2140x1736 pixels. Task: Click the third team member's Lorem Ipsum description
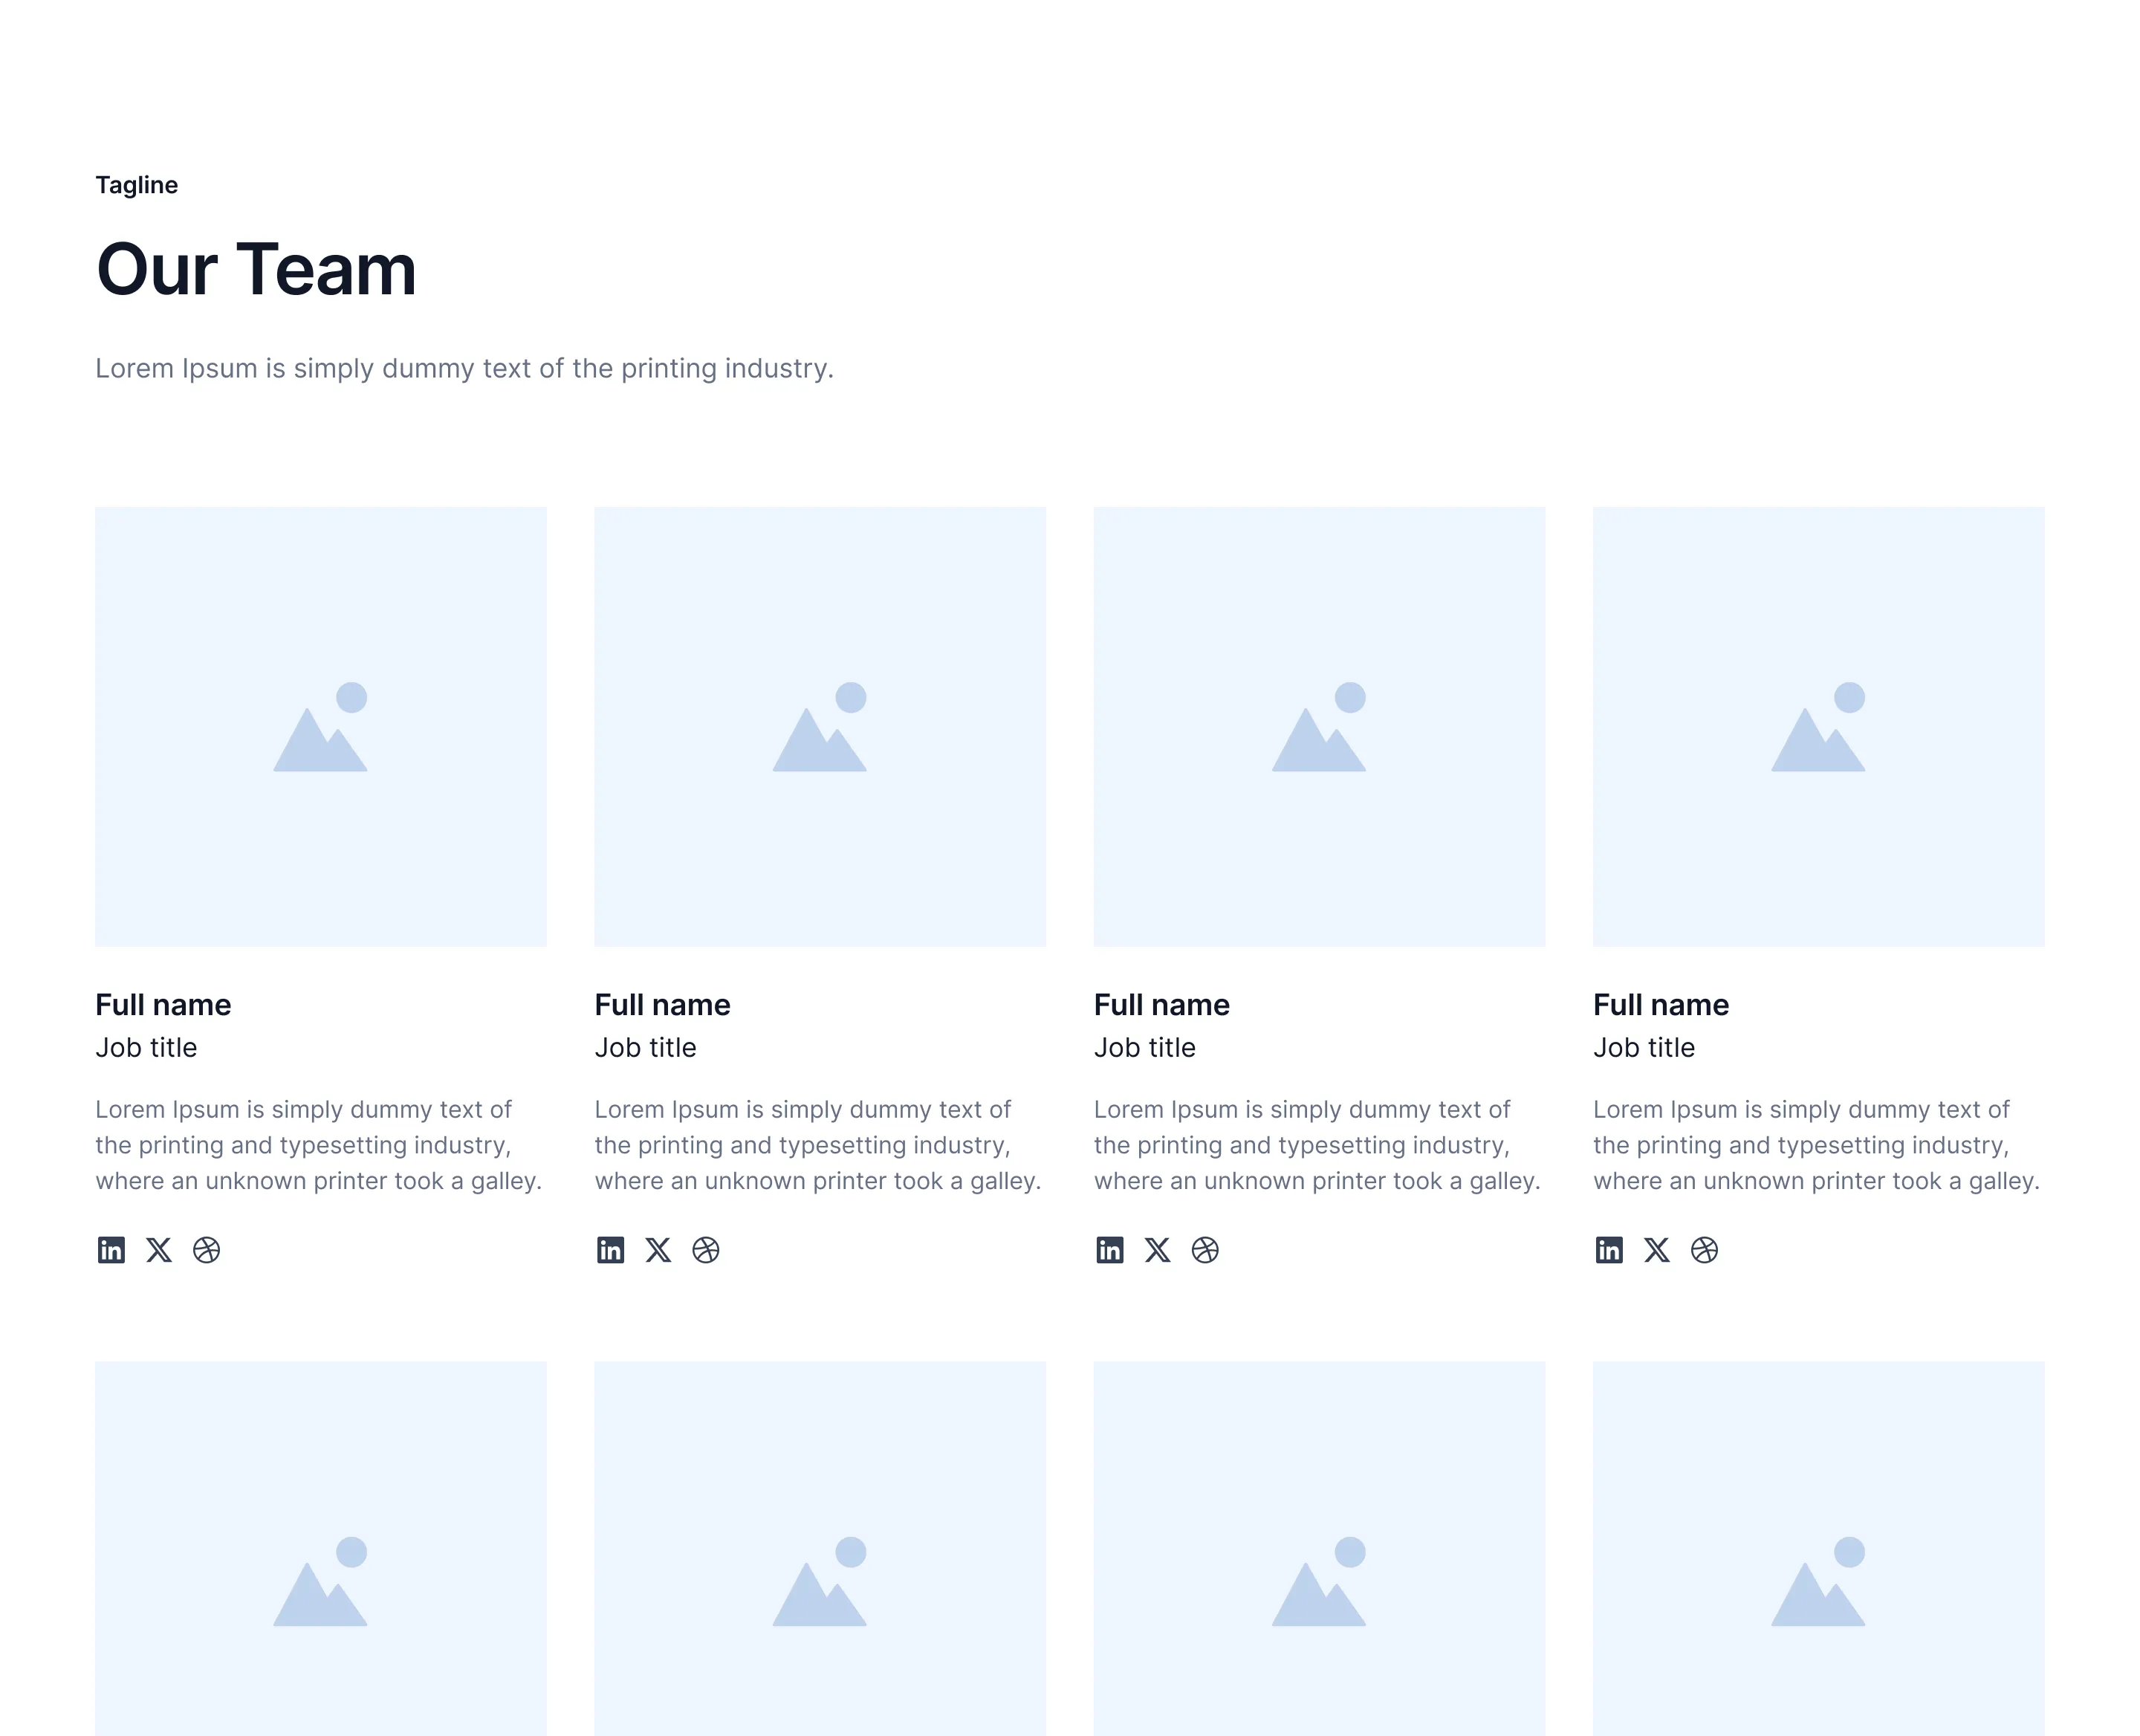point(1317,1145)
